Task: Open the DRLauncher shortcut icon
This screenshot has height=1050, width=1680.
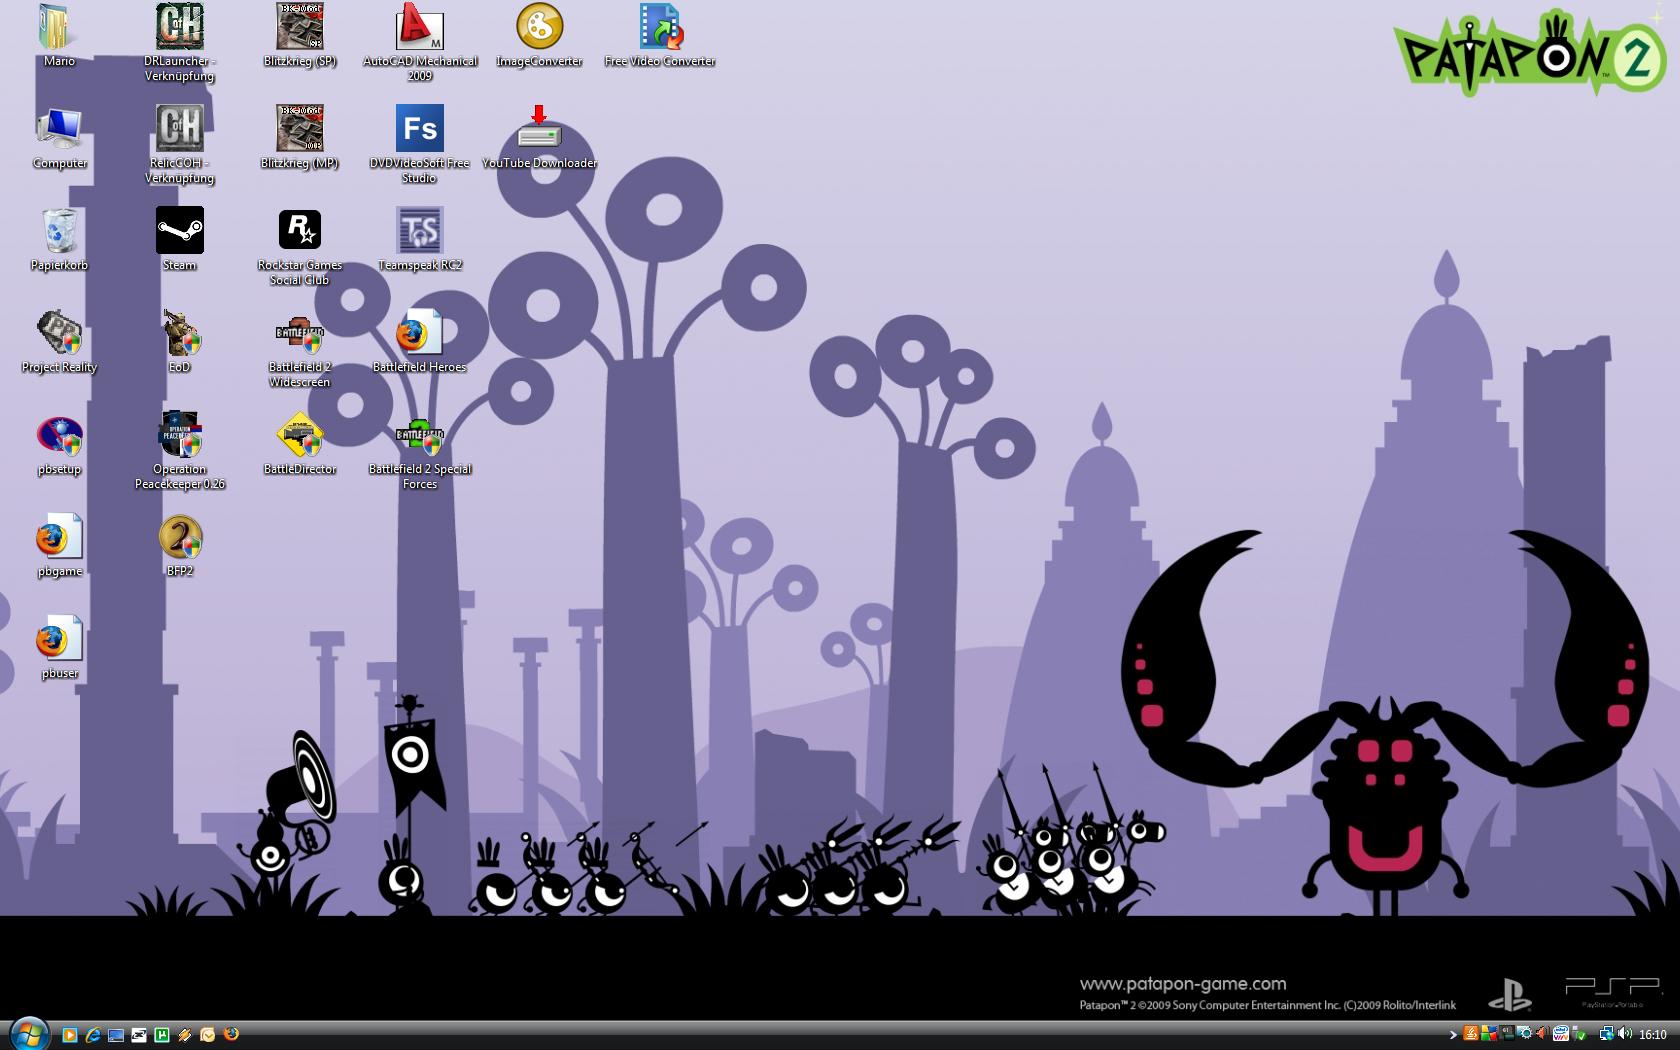Action: (179, 43)
